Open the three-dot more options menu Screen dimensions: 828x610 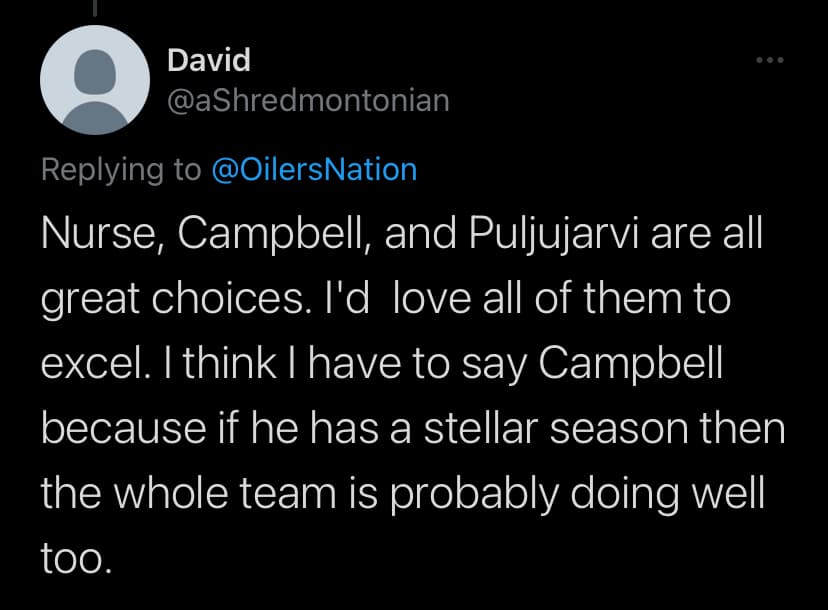[770, 61]
